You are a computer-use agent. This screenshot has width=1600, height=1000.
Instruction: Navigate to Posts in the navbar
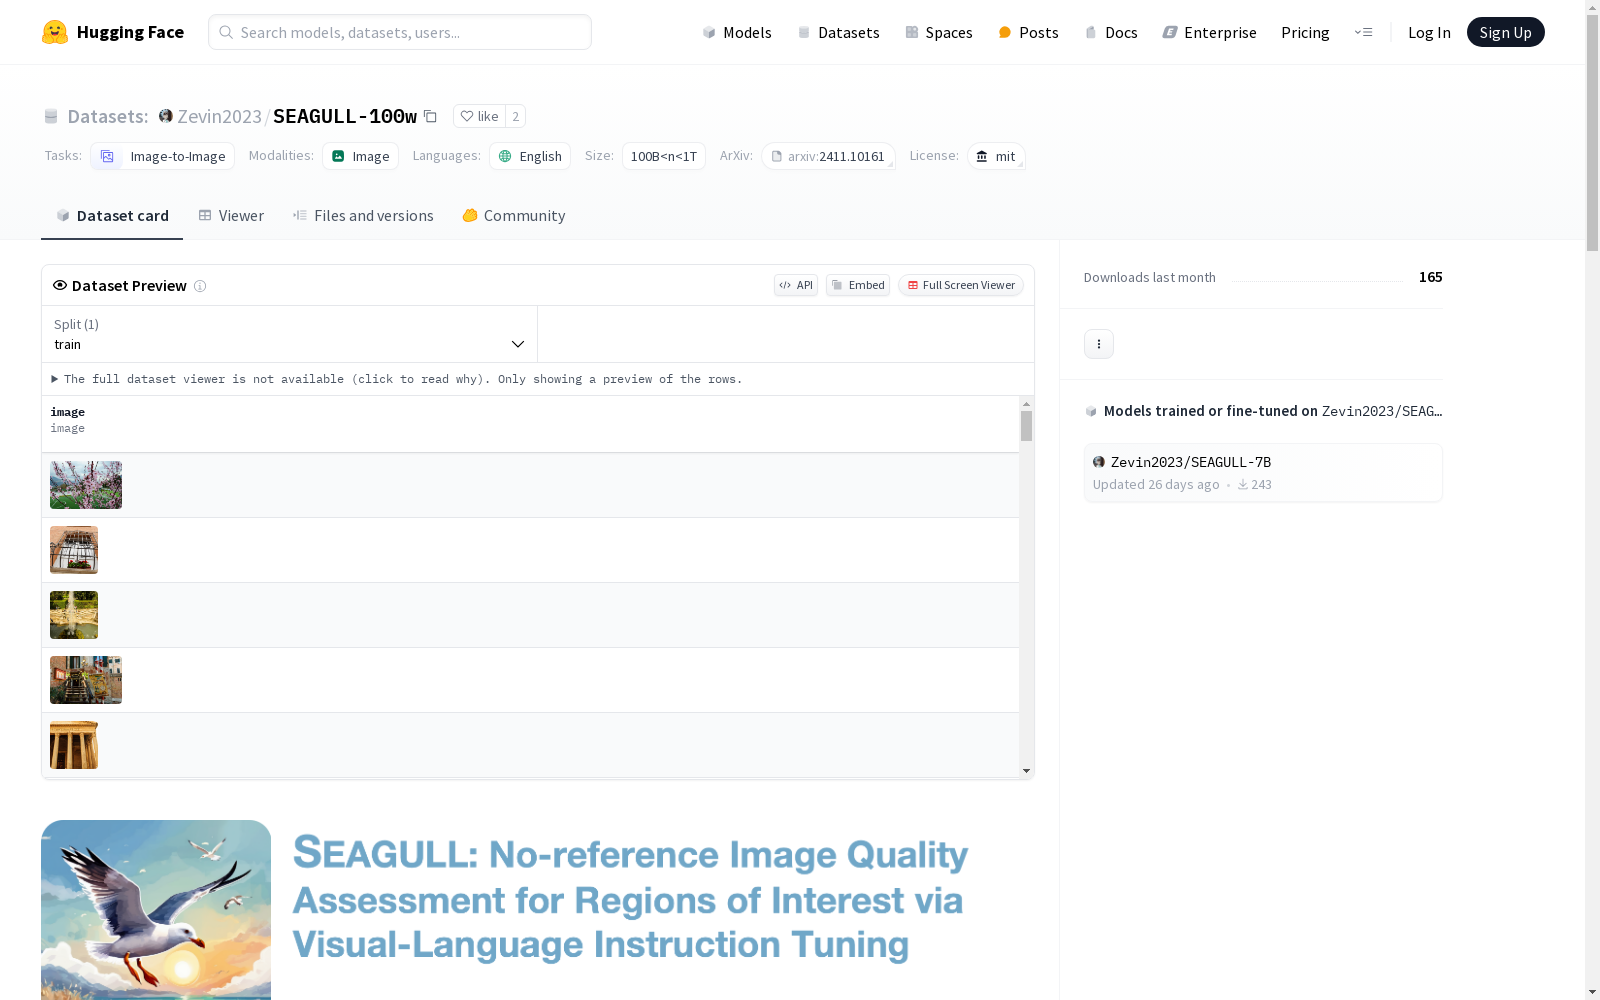coord(1028,32)
